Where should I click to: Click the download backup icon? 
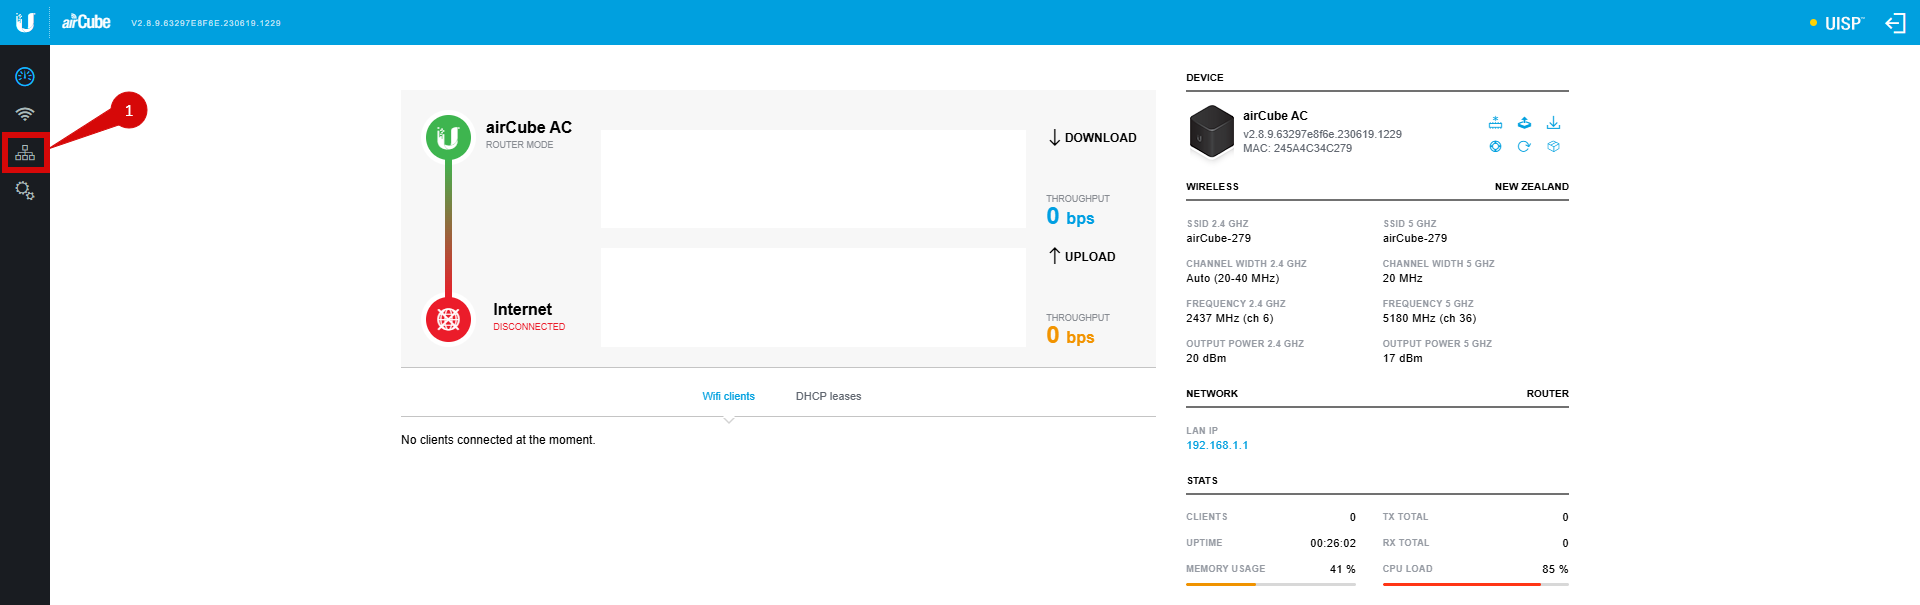click(1553, 123)
